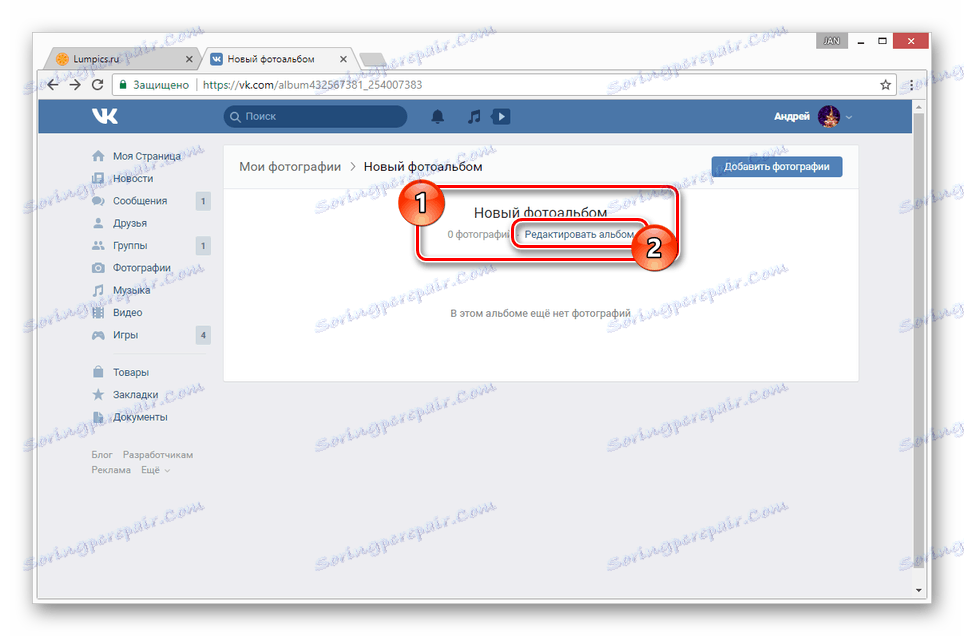
Task: Click Andrey's profile avatar
Action: (x=829, y=116)
